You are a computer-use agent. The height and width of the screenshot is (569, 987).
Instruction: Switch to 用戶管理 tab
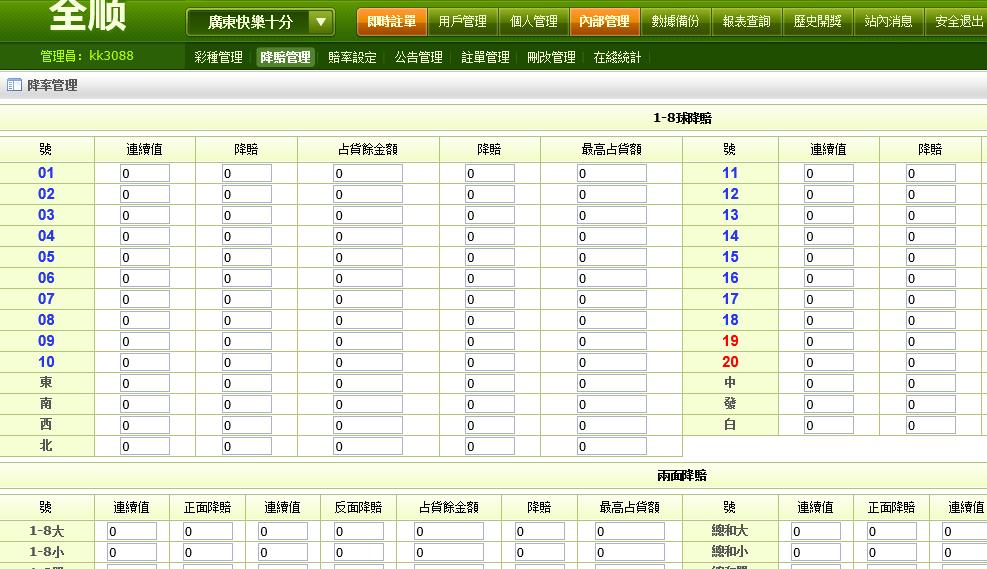[462, 21]
